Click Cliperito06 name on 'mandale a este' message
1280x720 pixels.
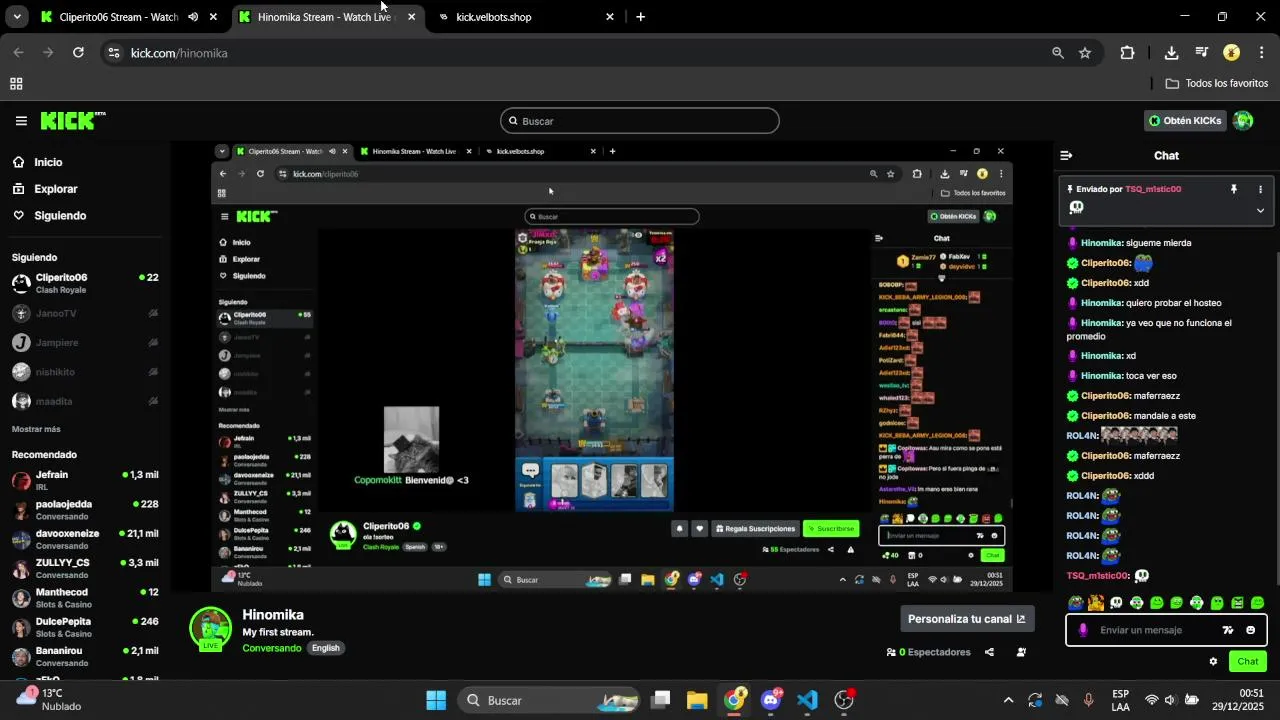[x=1105, y=416]
